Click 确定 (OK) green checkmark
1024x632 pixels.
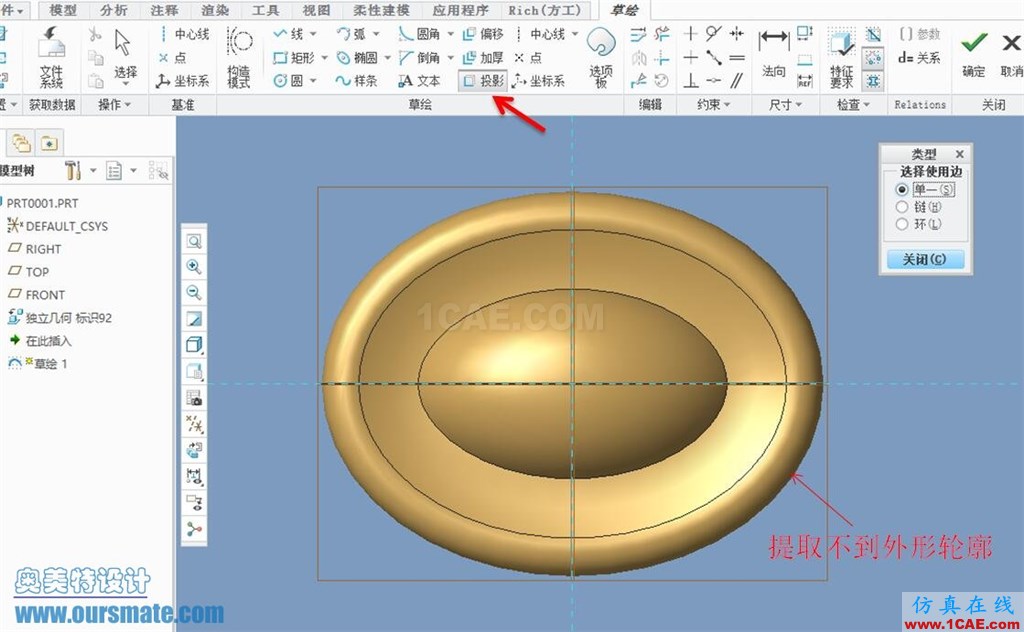pos(973,55)
